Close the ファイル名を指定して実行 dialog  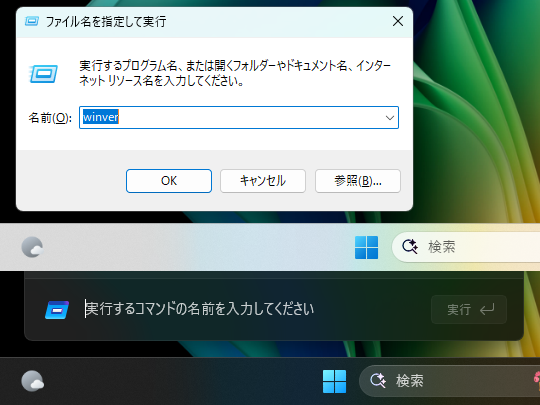[x=398, y=21]
